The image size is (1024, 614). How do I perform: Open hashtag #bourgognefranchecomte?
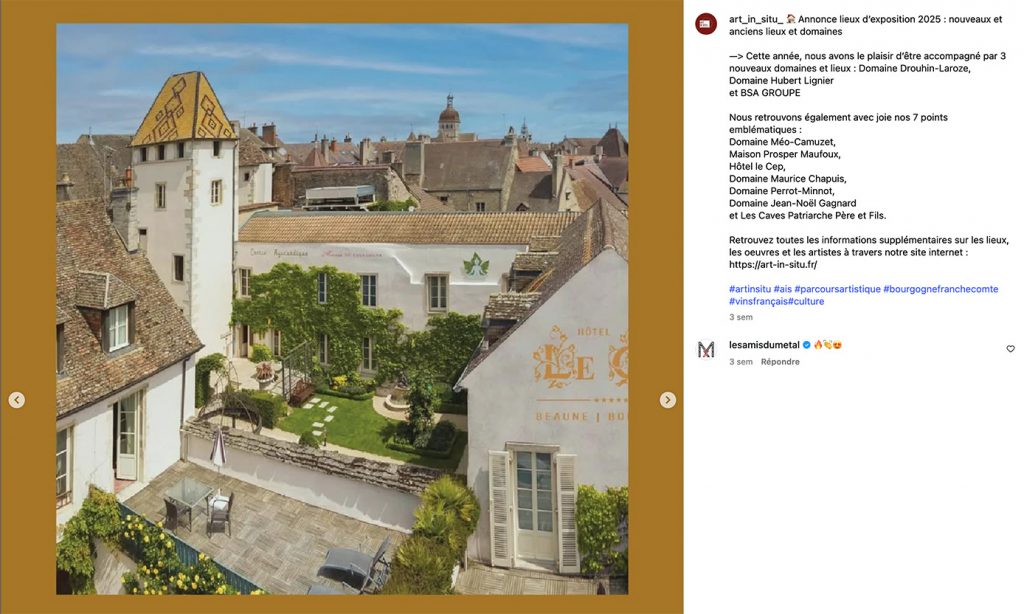(x=940, y=289)
